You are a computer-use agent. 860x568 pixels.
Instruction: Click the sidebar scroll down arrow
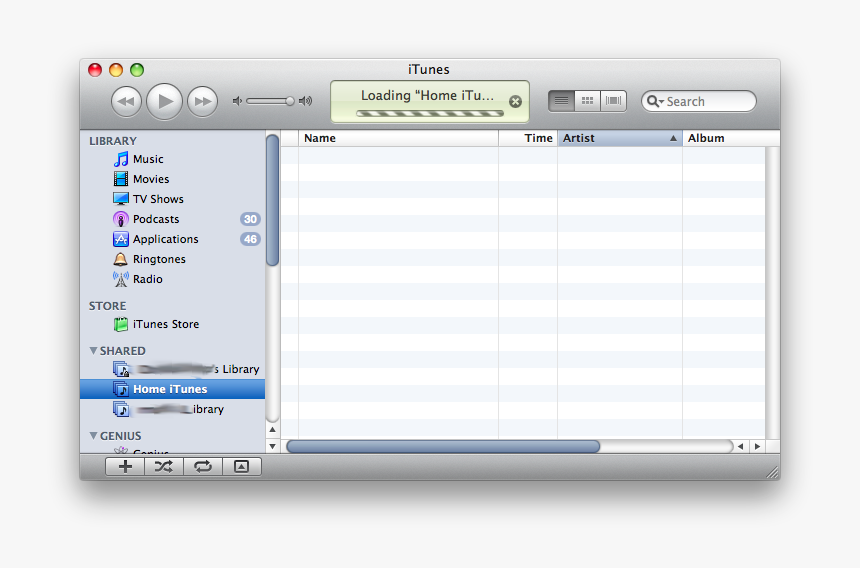pyautogui.click(x=273, y=446)
